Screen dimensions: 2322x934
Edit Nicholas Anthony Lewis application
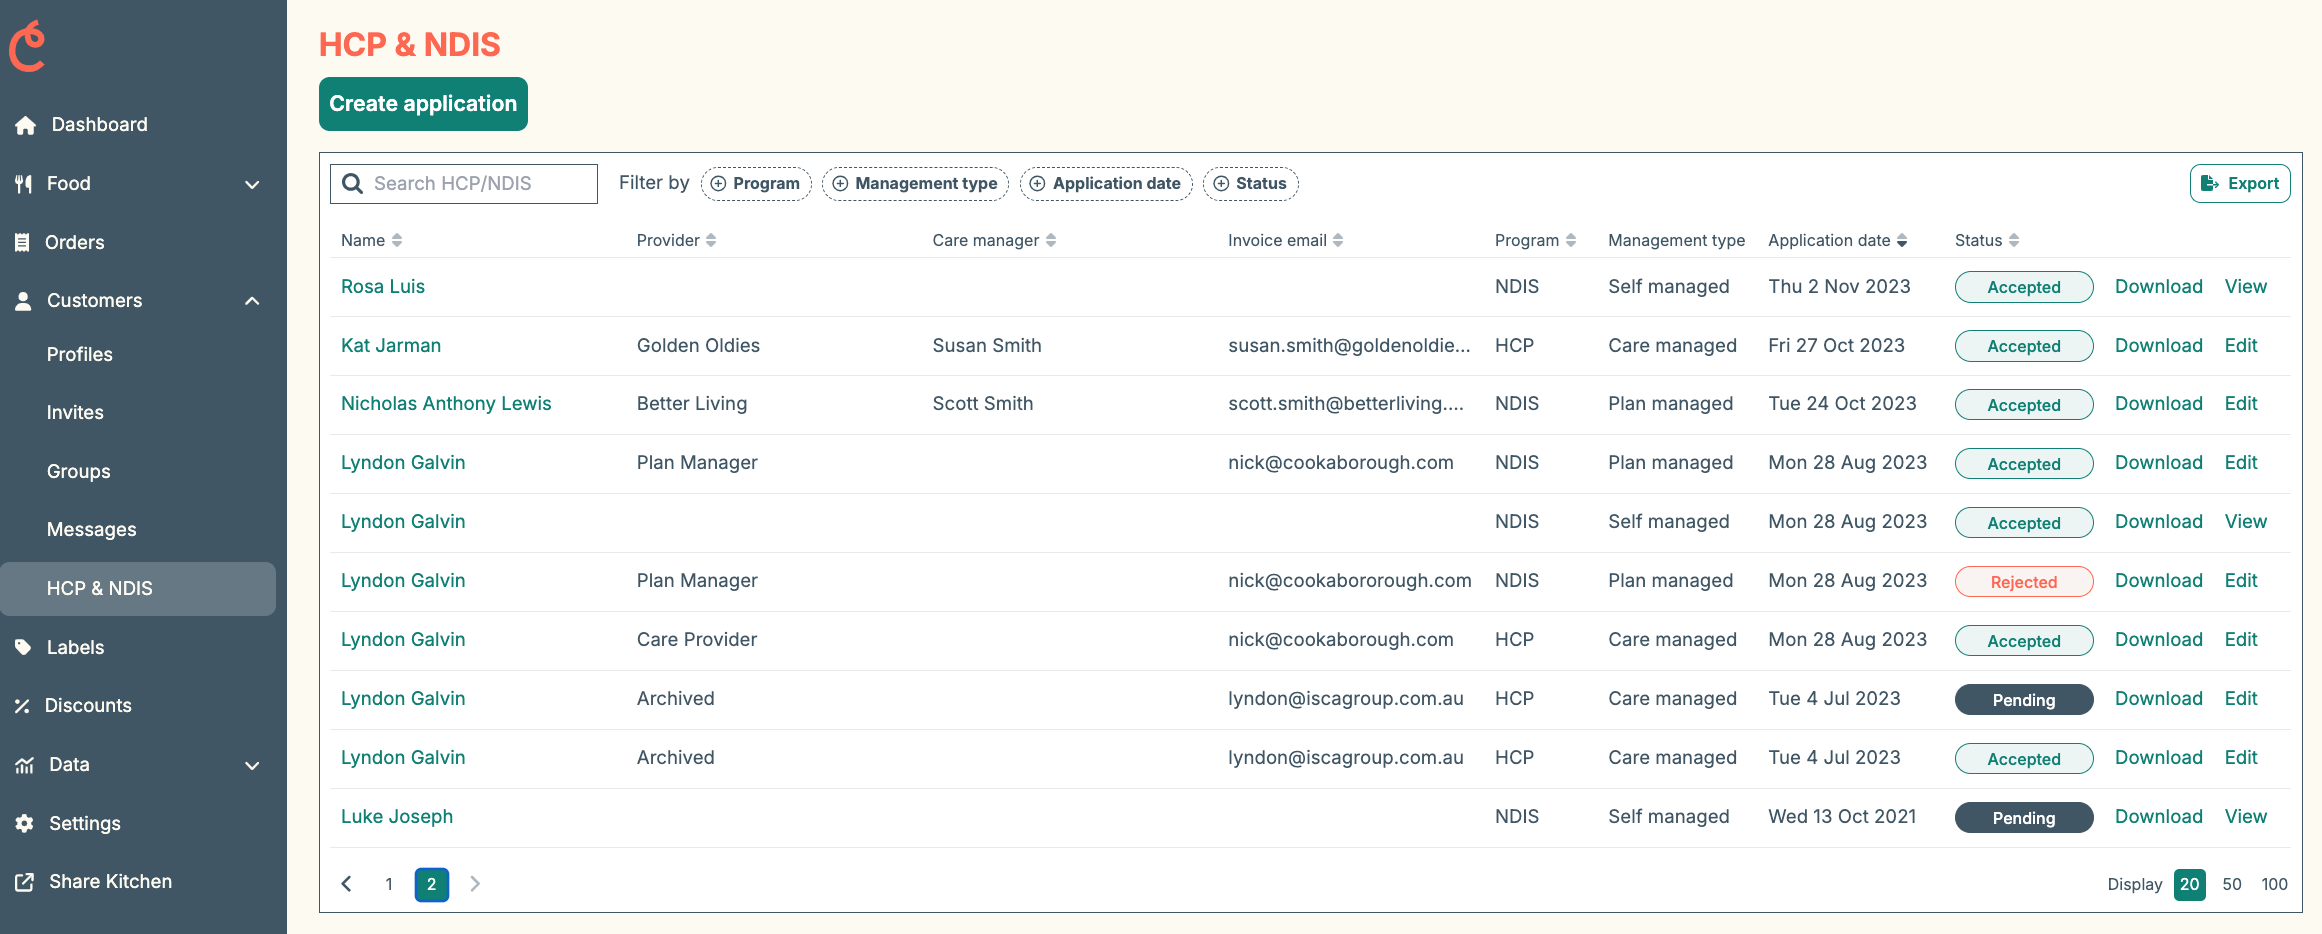coord(2241,404)
